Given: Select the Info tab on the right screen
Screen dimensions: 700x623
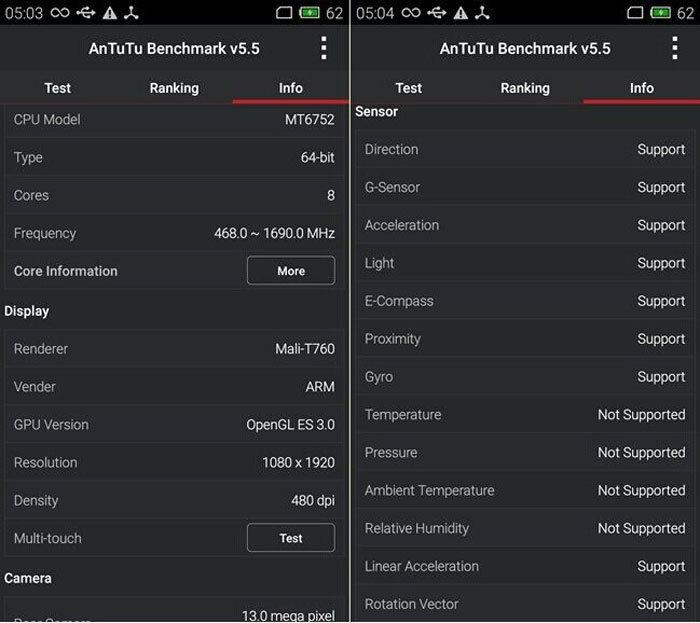Looking at the screenshot, I should [x=641, y=88].
